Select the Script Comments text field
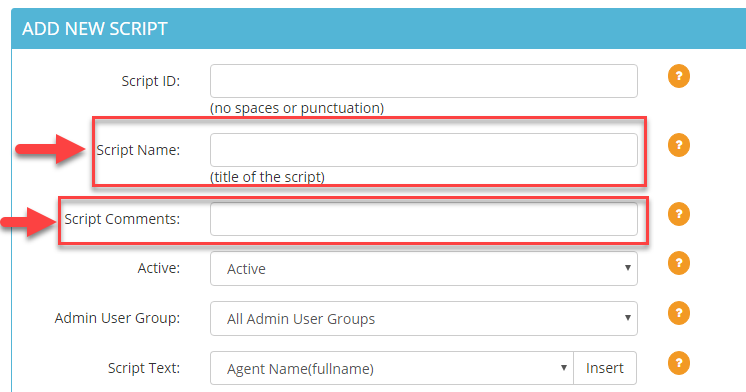746x392 pixels. [423, 219]
